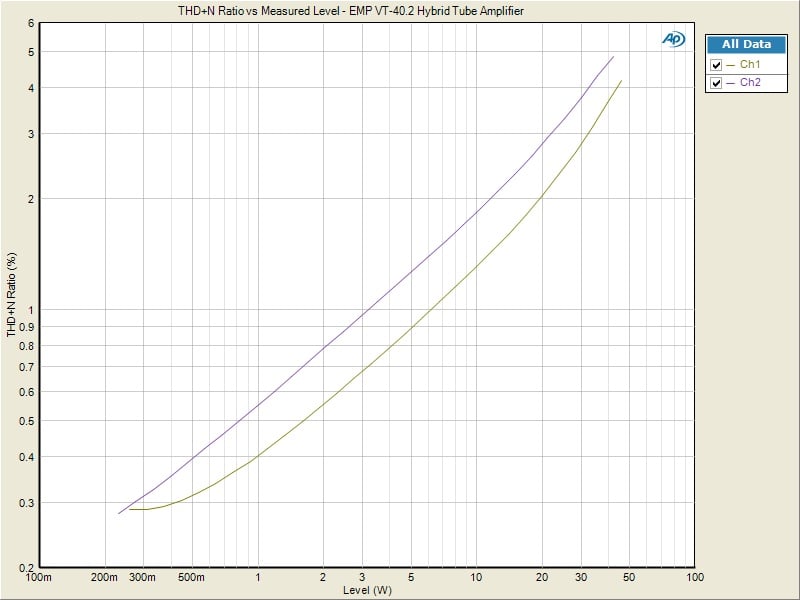Select the Ch2 label in the legend
This screenshot has width=800, height=600.
[x=750, y=83]
